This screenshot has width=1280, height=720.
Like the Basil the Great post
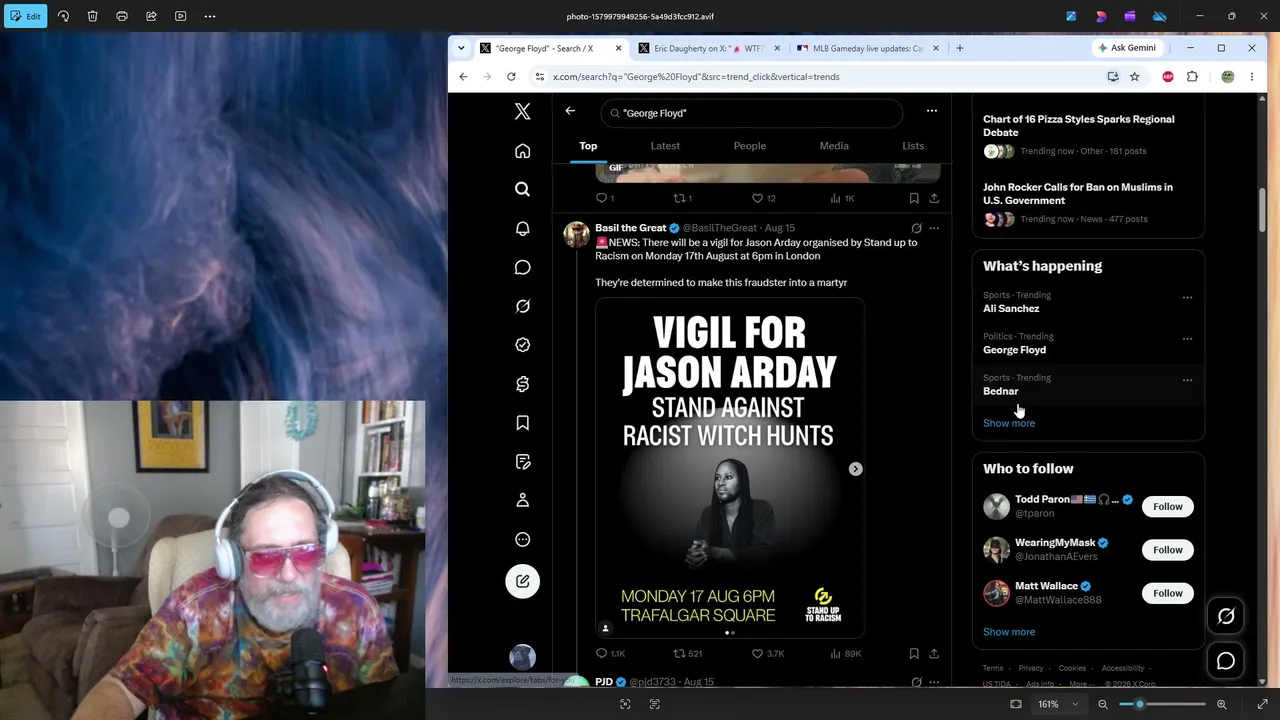coord(768,653)
